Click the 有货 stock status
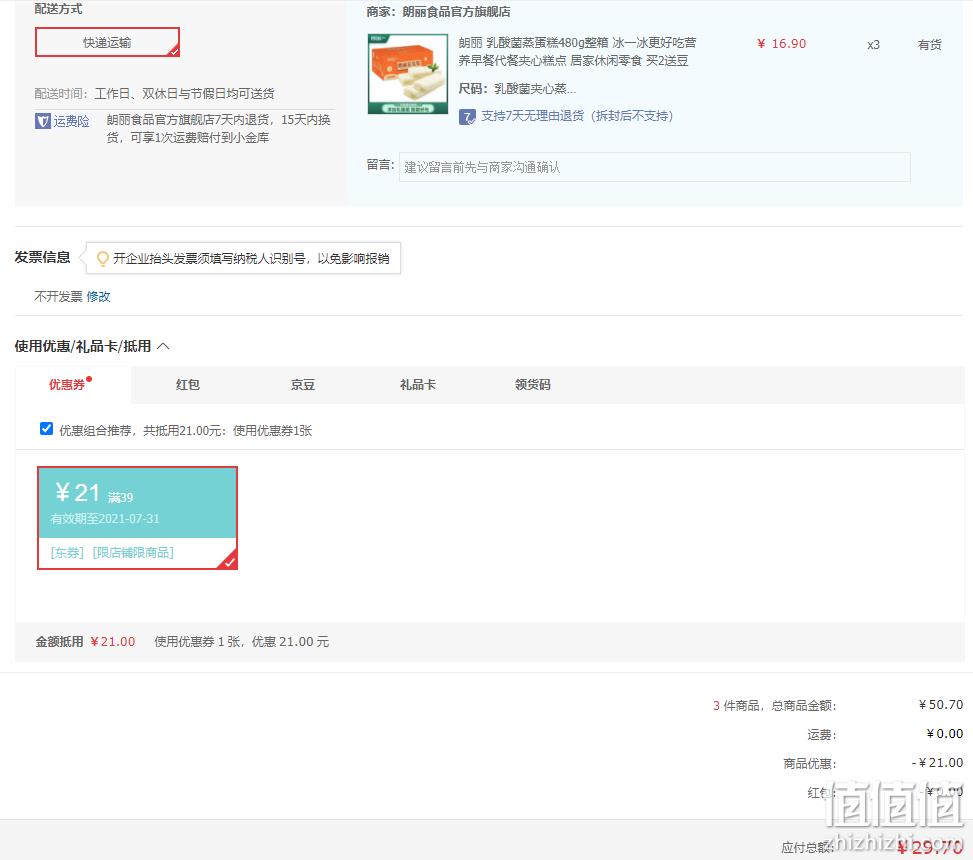 (930, 45)
